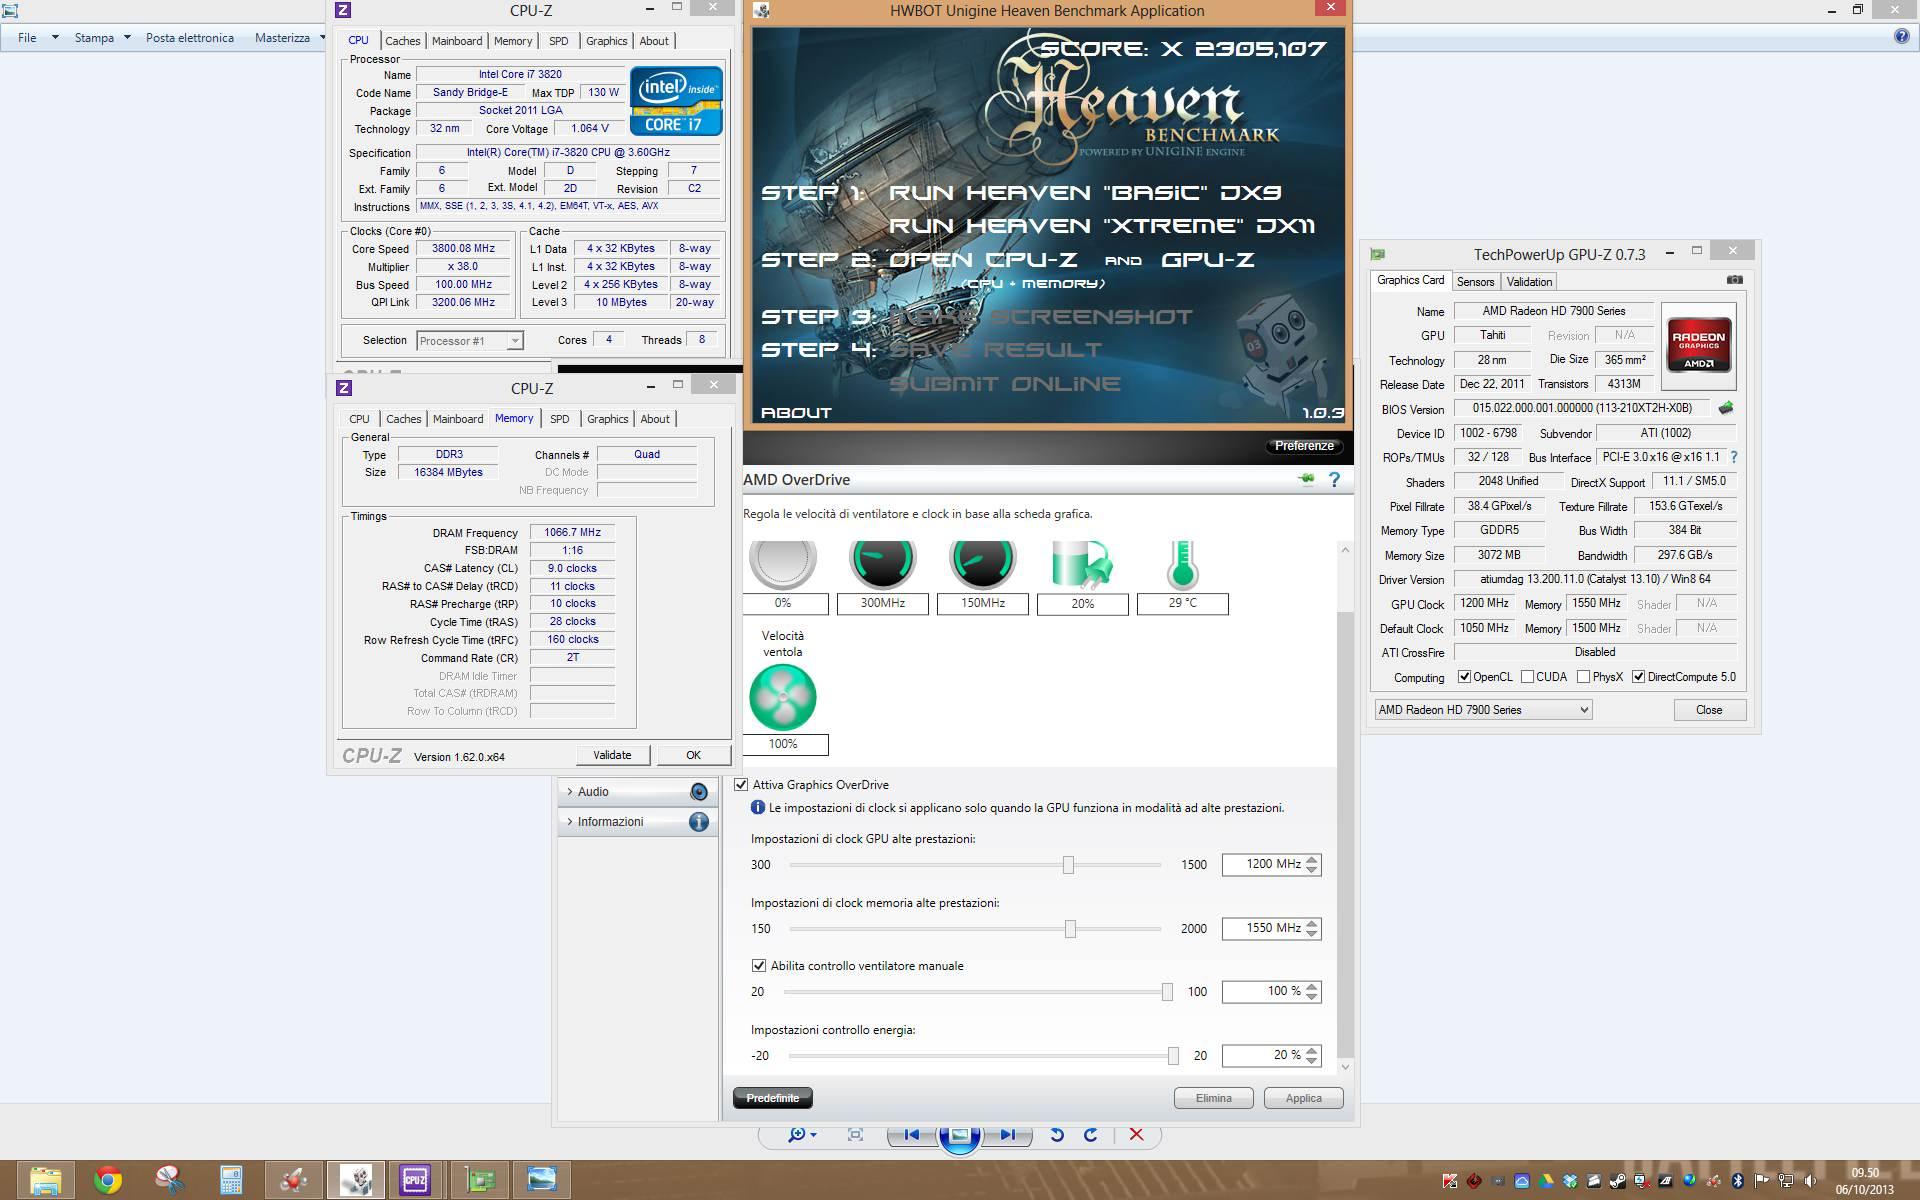Switch to the Caches tab in the top CPU-Z window
The height and width of the screenshot is (1200, 1920).
click(x=402, y=41)
